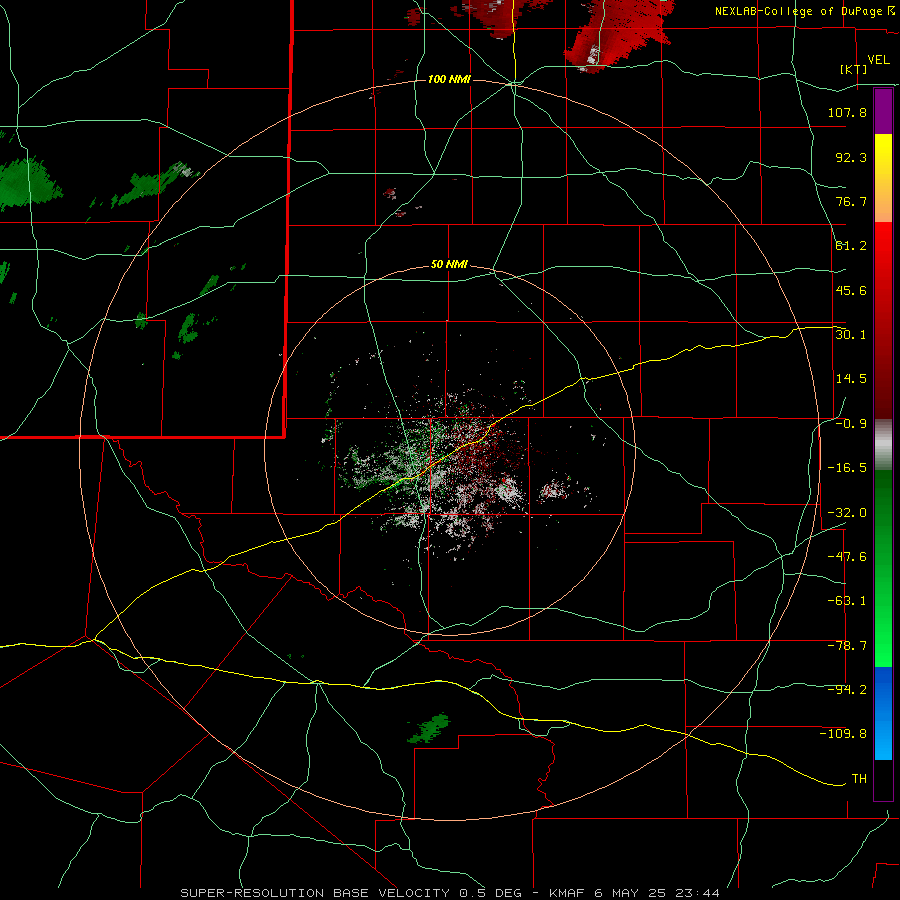The width and height of the screenshot is (900, 900).
Task: Click the 100 NMI range ring label
Action: (449, 79)
